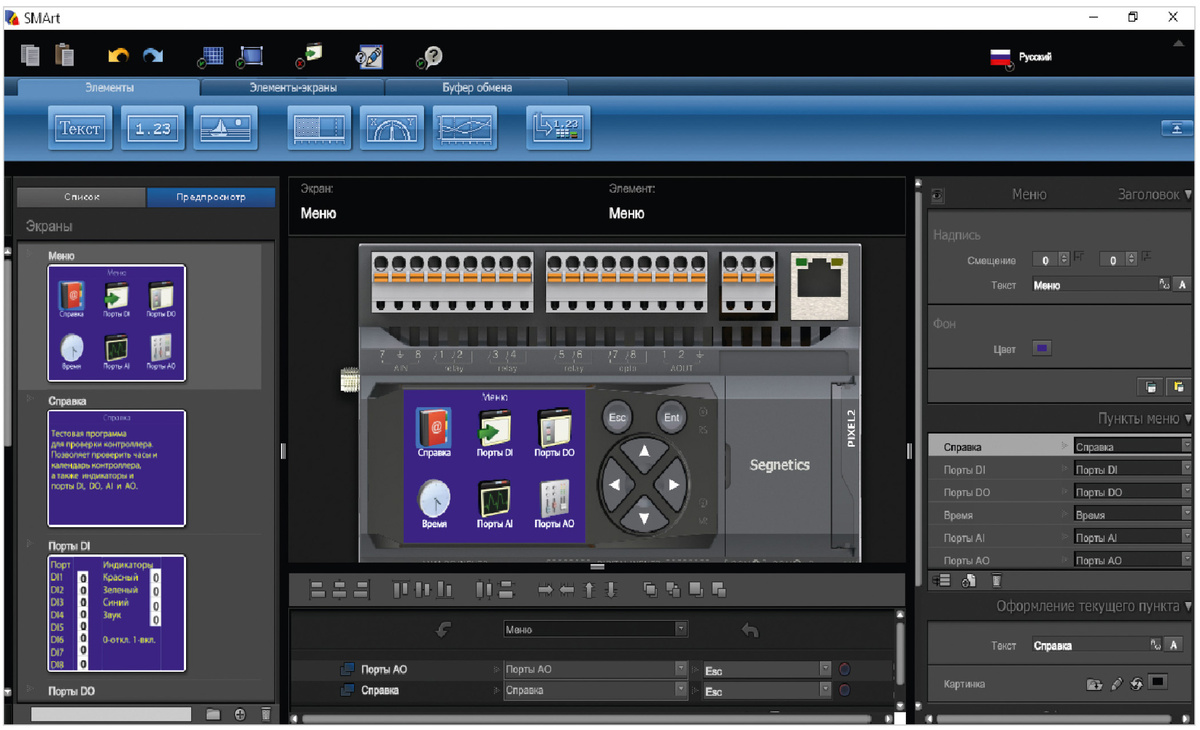Load a picture with the Картинка folder icon

pyautogui.click(x=1094, y=685)
